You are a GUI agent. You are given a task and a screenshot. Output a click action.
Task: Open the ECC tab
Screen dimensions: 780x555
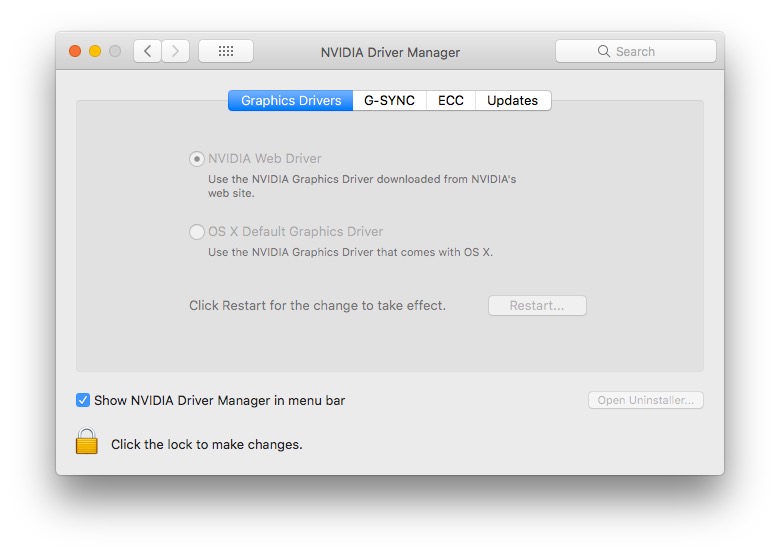[x=451, y=100]
